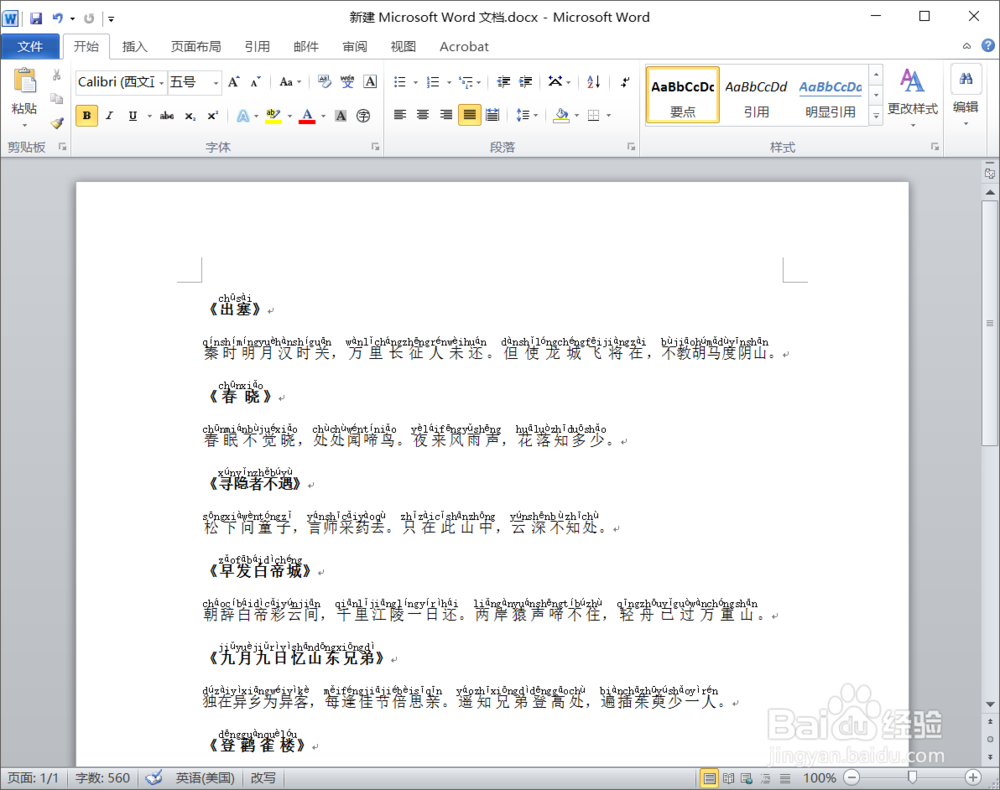Click 英语(美国) language indicator
This screenshot has height=790, width=1000.
(205, 778)
